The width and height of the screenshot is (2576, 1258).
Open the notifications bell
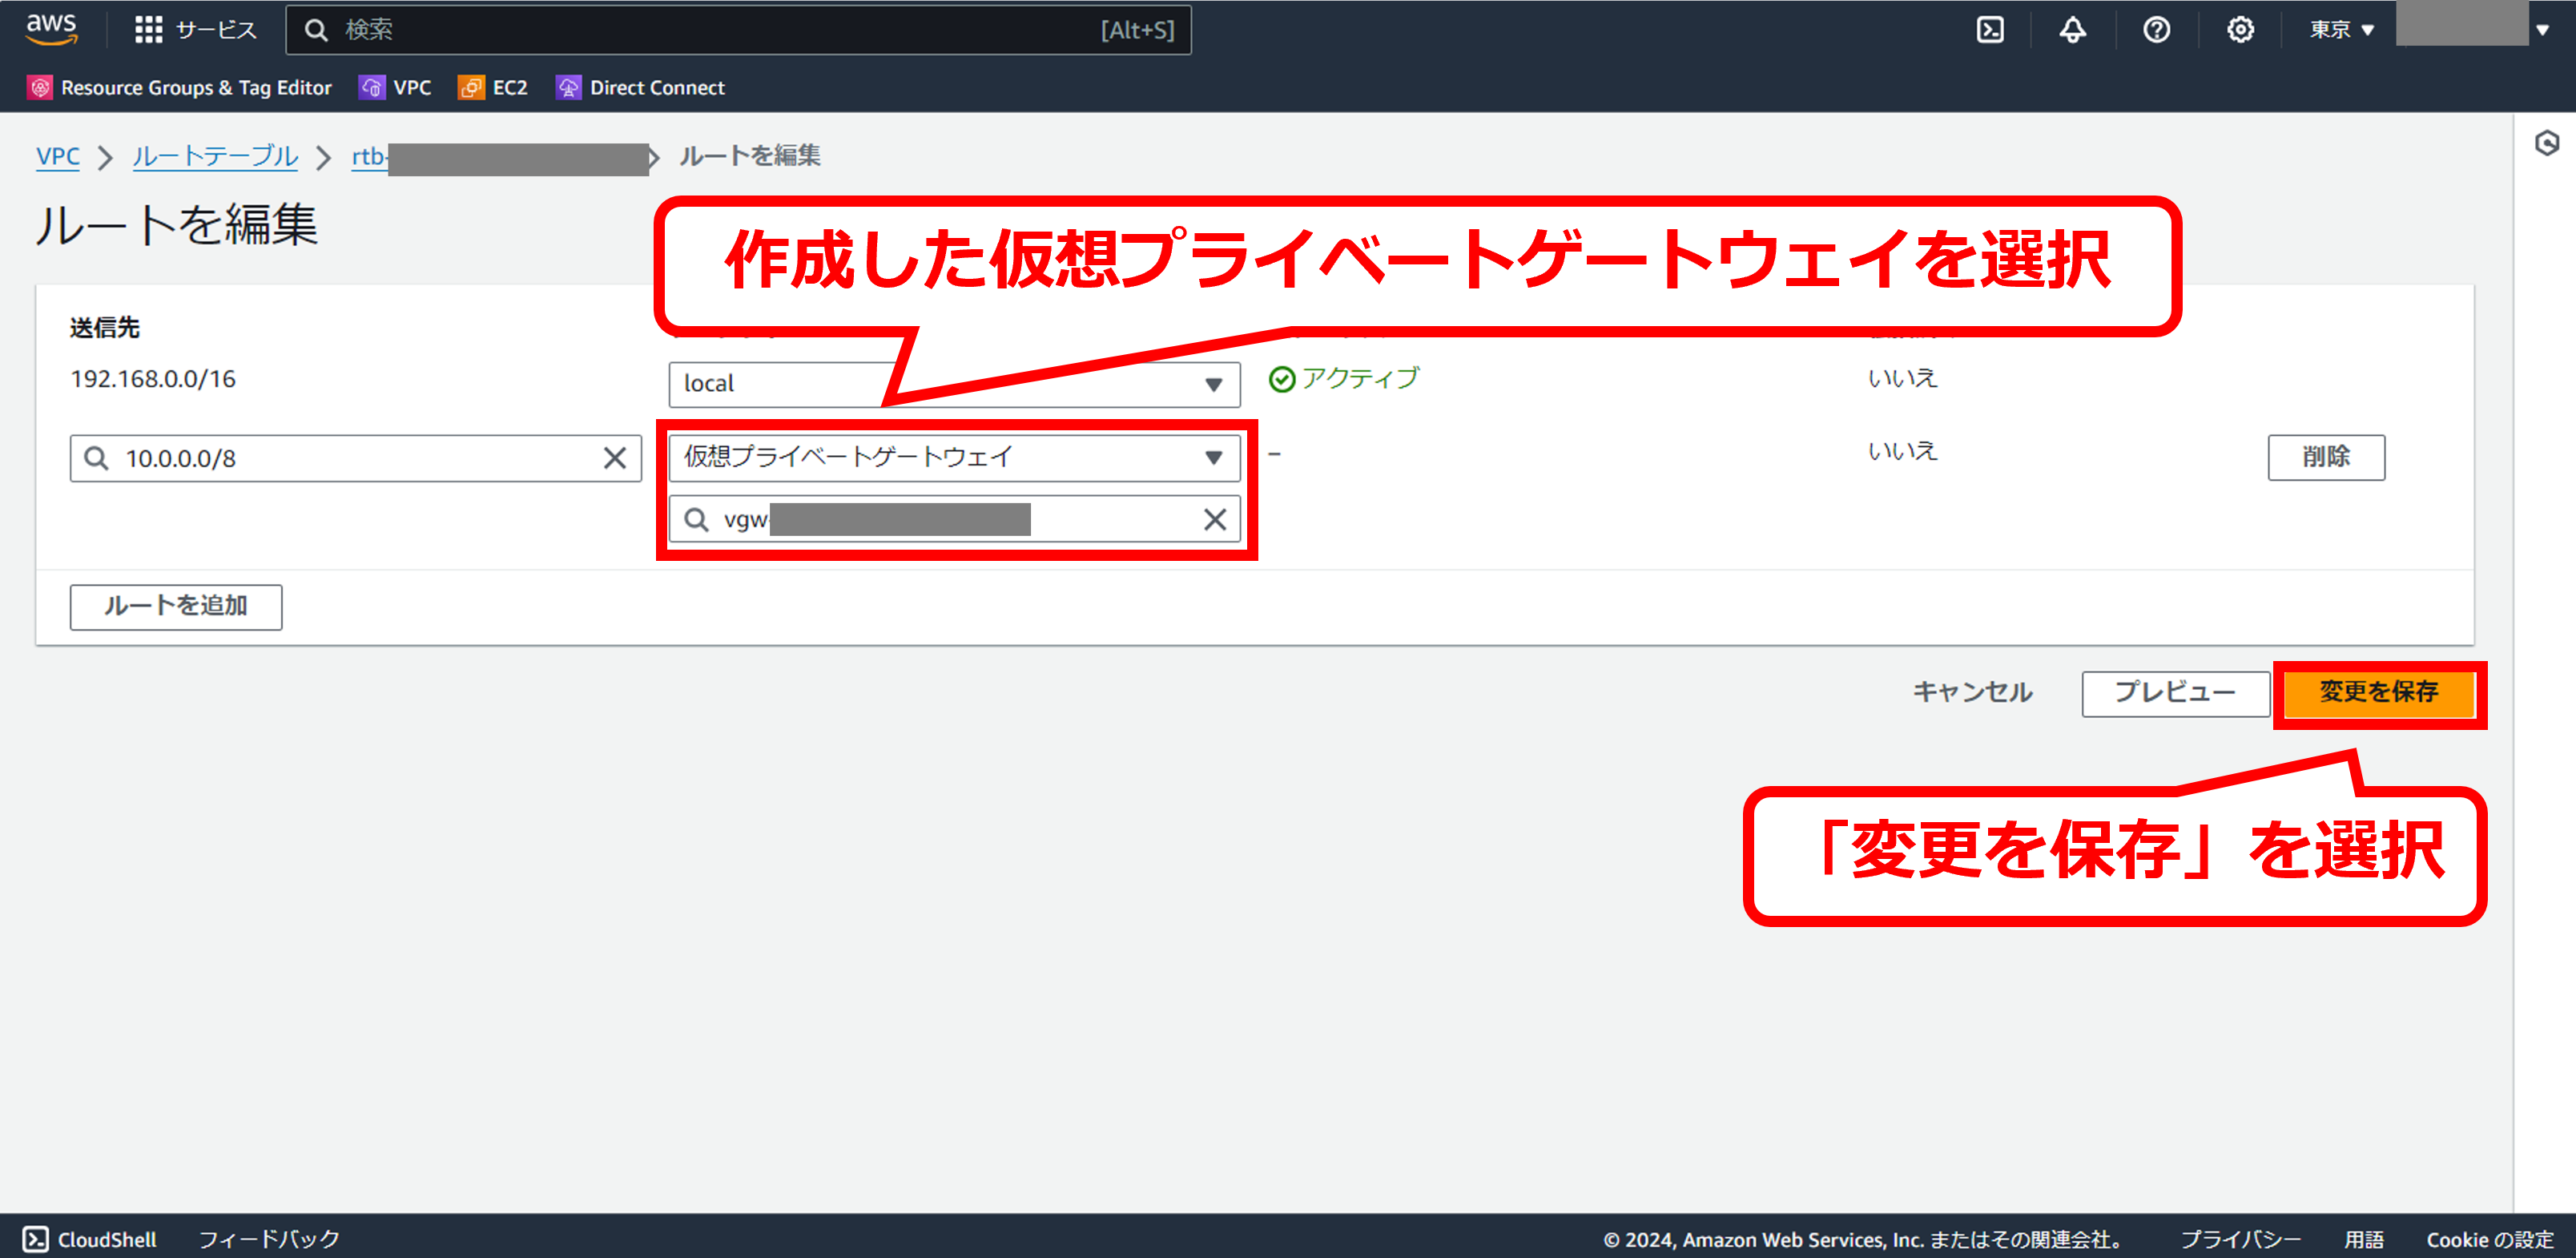tap(2073, 30)
